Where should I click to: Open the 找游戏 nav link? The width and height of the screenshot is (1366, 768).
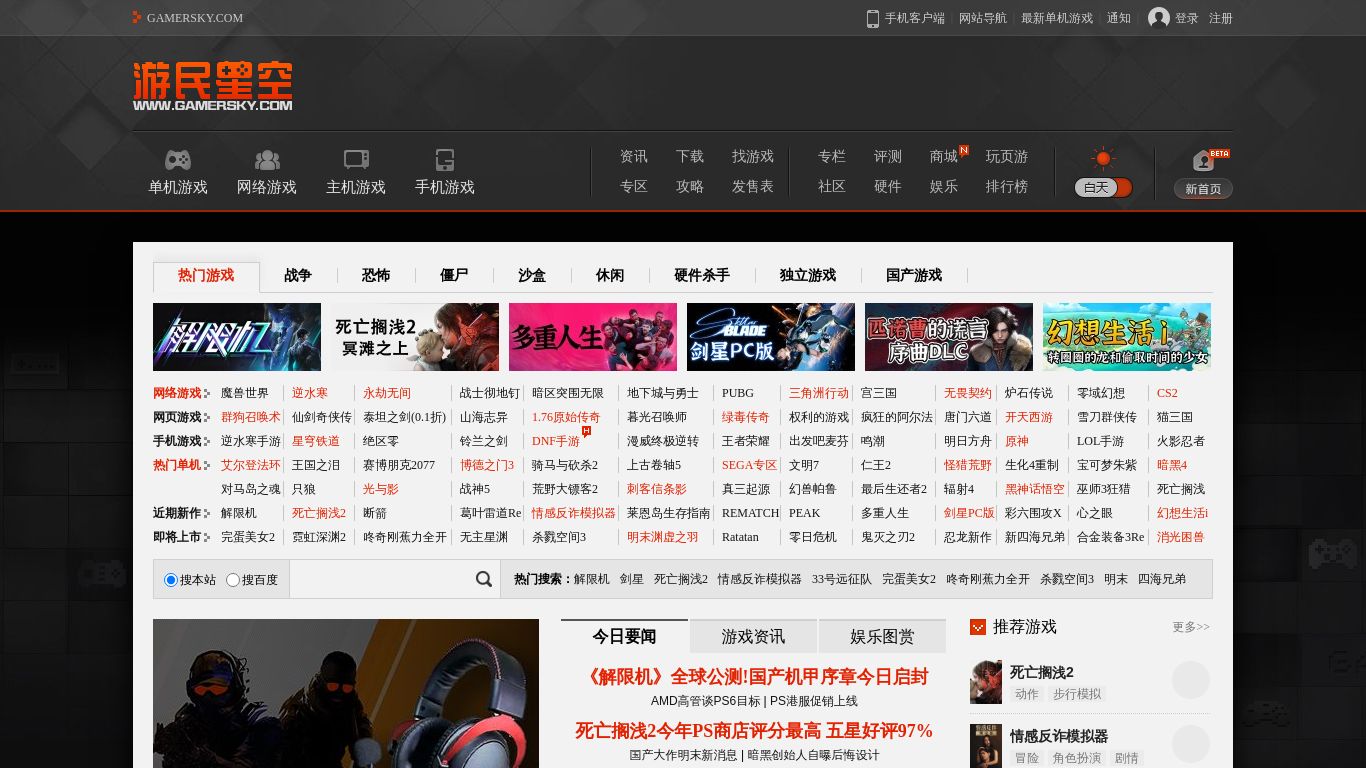click(x=753, y=156)
